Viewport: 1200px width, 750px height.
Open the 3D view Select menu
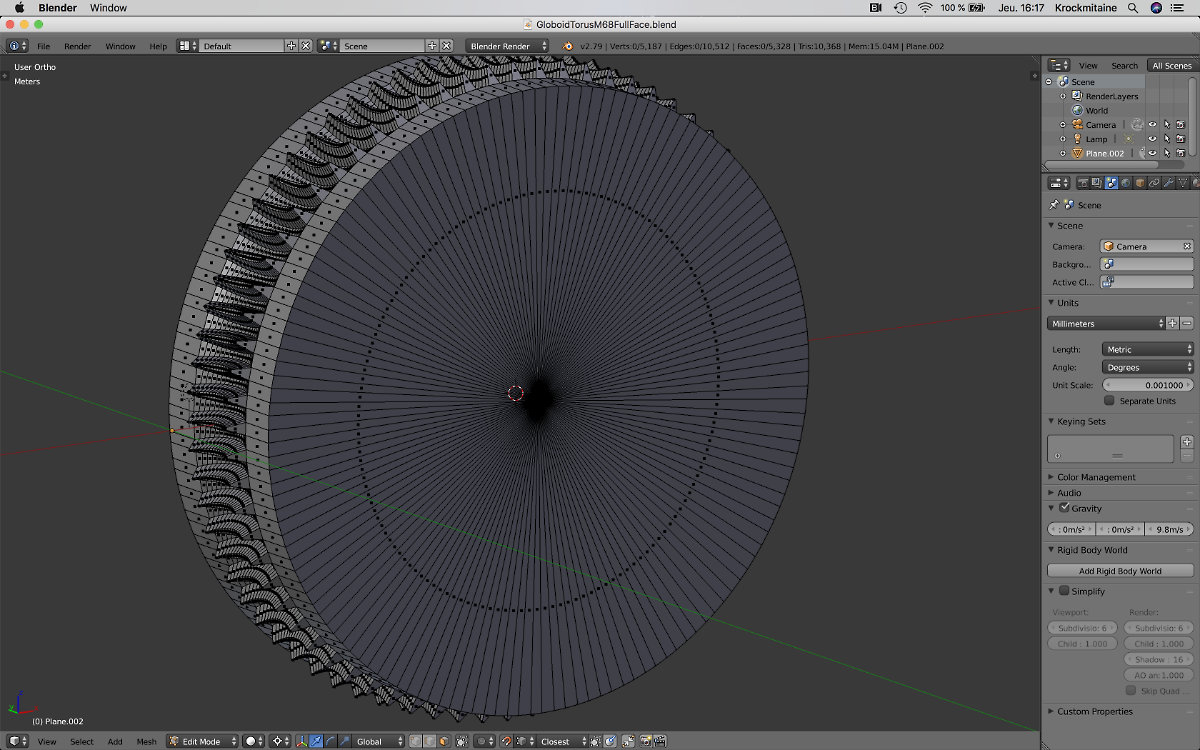[x=81, y=741]
